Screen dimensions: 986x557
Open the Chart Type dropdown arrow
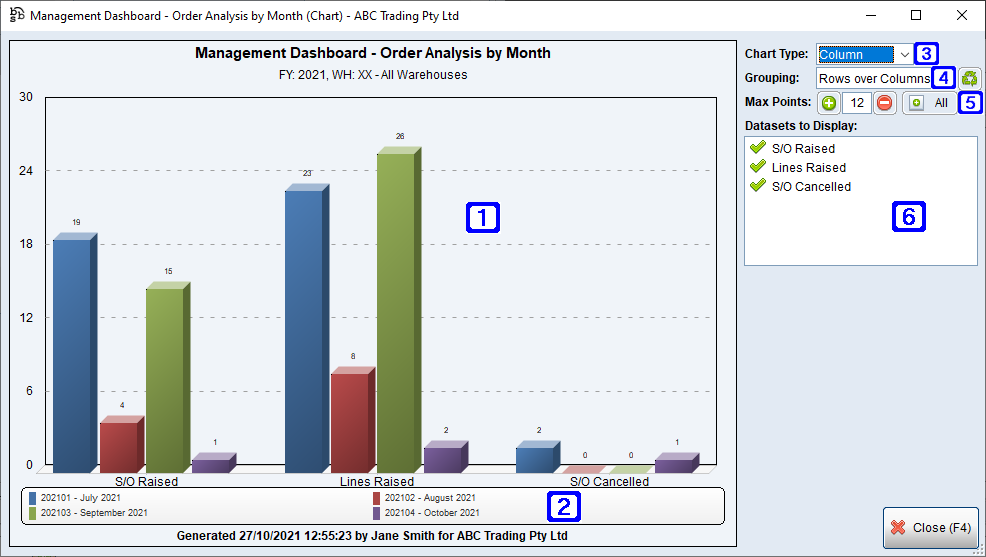click(x=904, y=55)
